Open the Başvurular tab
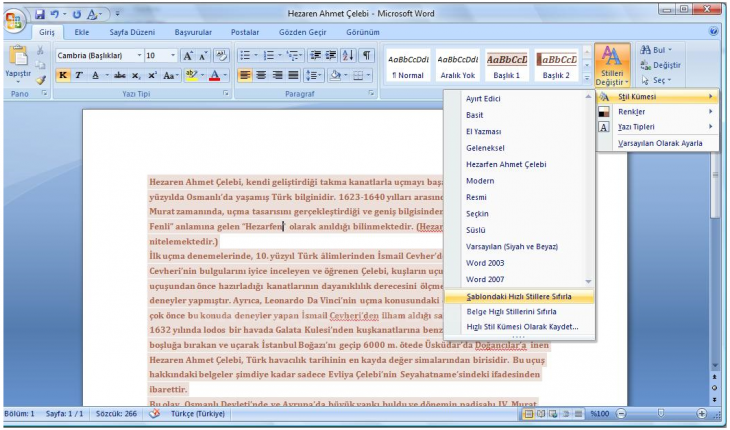The width and height of the screenshot is (730, 430). (193, 32)
